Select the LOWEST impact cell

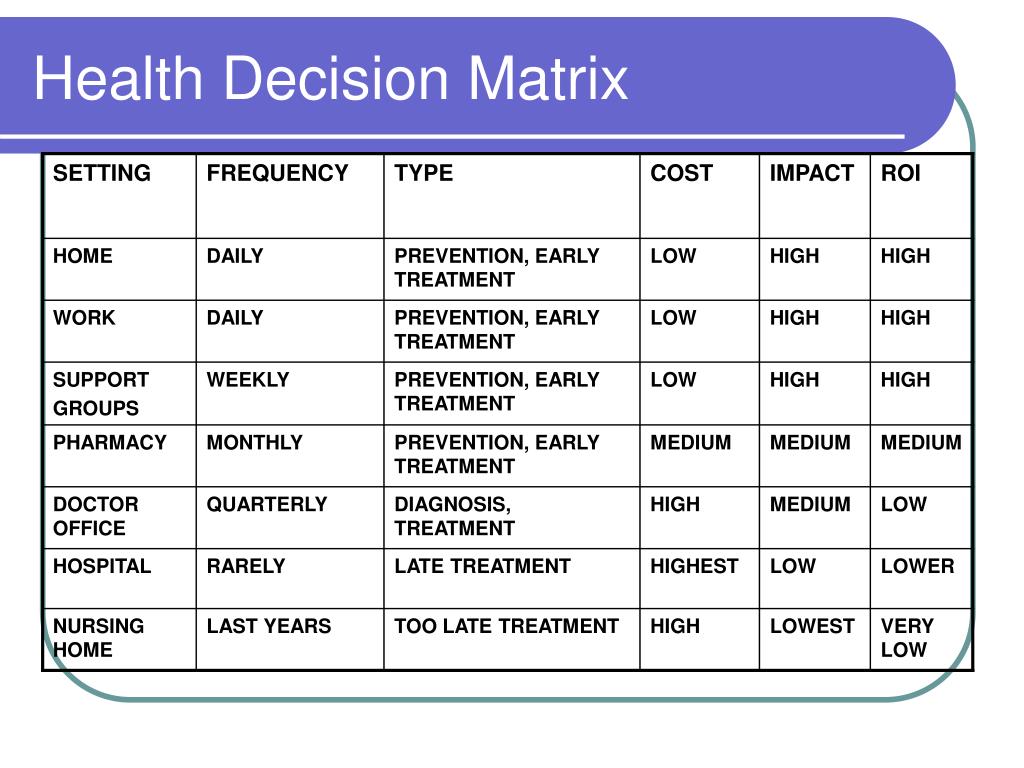(x=815, y=640)
